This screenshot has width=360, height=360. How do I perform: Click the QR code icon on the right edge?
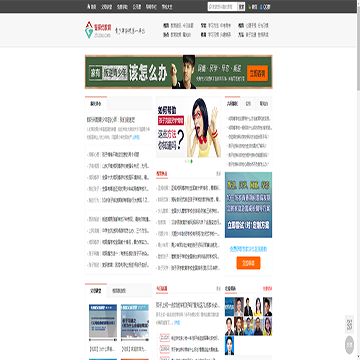349,324
